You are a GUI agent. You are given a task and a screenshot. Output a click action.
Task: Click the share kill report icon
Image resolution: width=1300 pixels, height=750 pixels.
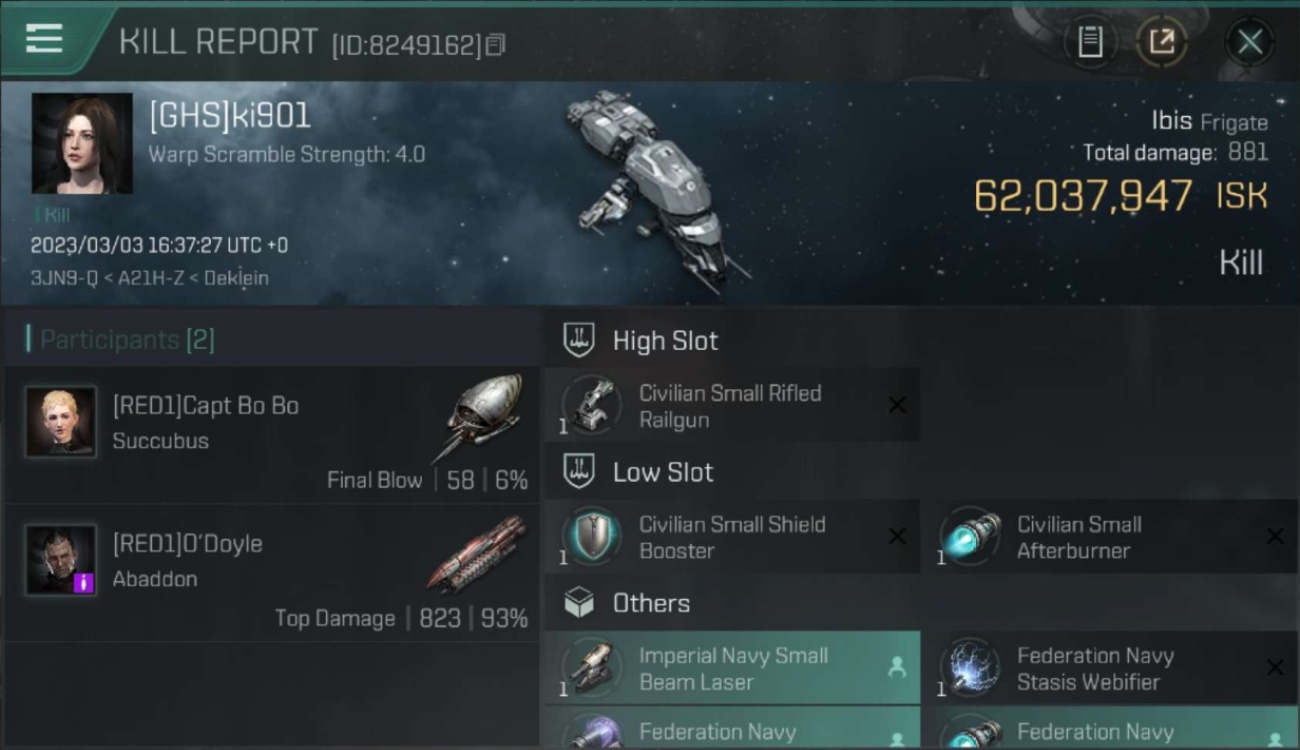[x=1161, y=42]
